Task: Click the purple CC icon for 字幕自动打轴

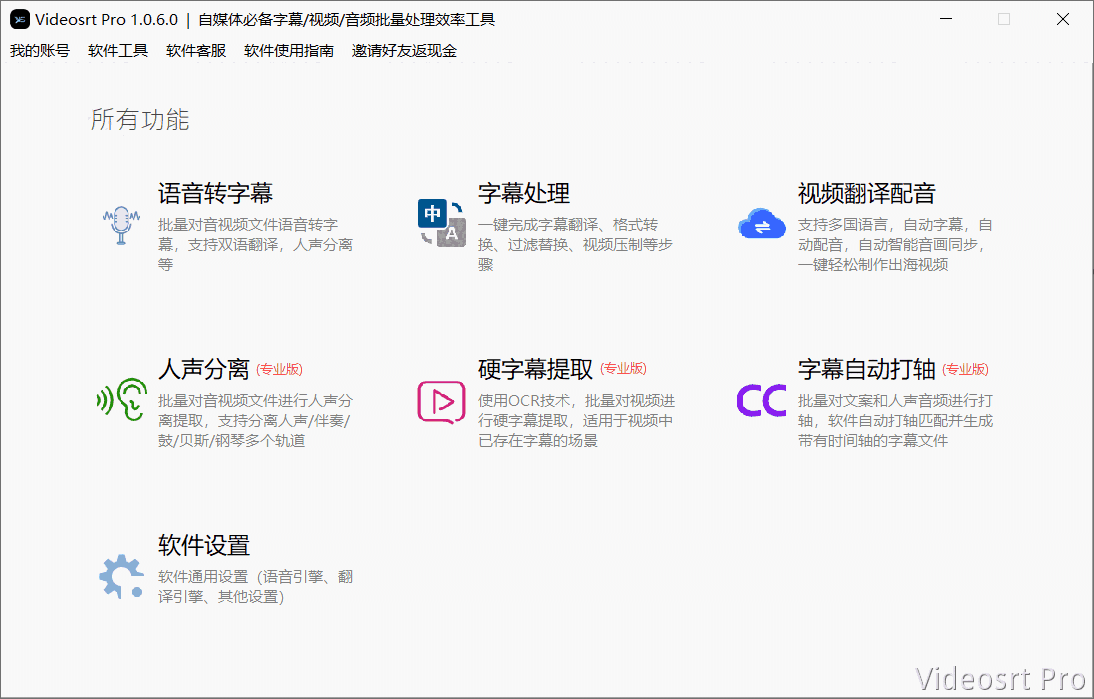Action: click(x=762, y=400)
